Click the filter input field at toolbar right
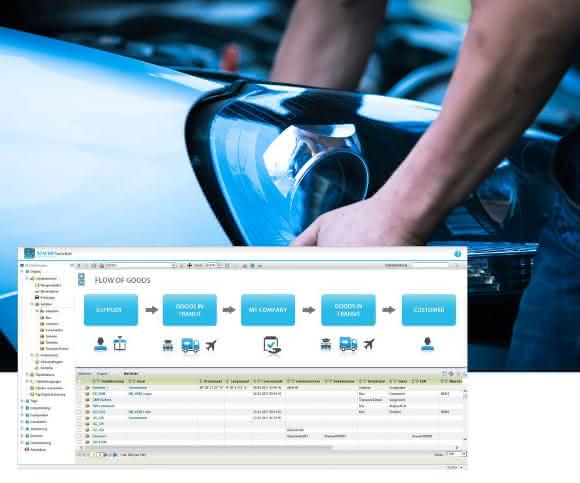The width and height of the screenshot is (580, 483). point(430,265)
